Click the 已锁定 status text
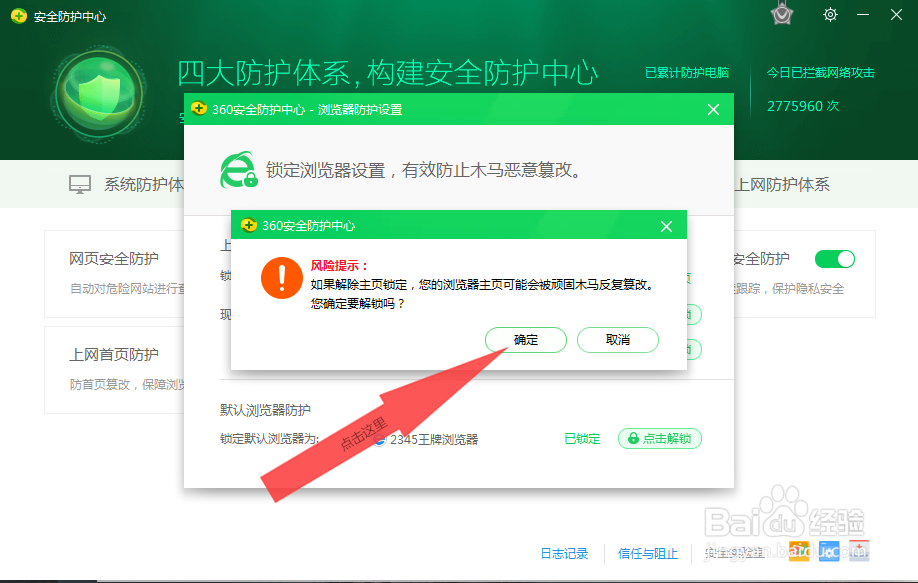 point(583,439)
